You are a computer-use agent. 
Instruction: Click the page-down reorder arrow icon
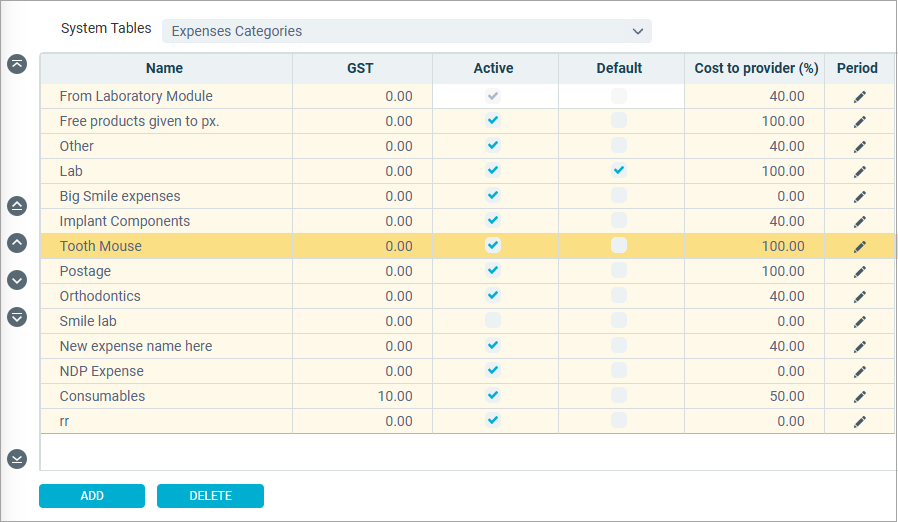point(17,316)
